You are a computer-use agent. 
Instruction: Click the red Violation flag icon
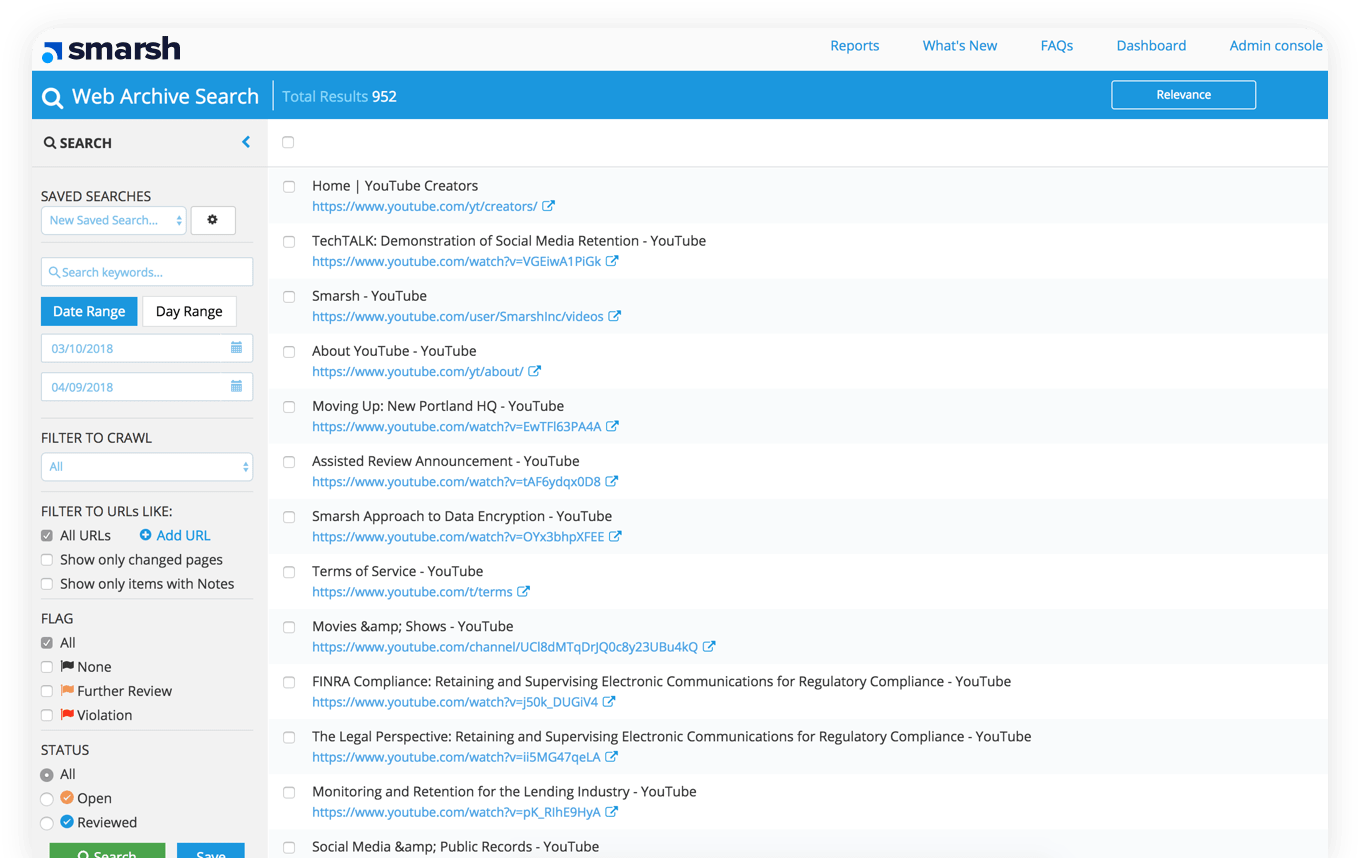(67, 714)
